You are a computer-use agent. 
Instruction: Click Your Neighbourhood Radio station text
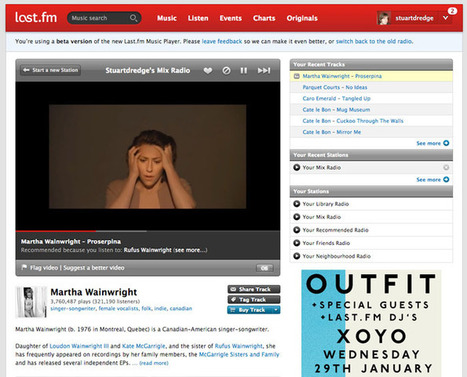tap(336, 256)
